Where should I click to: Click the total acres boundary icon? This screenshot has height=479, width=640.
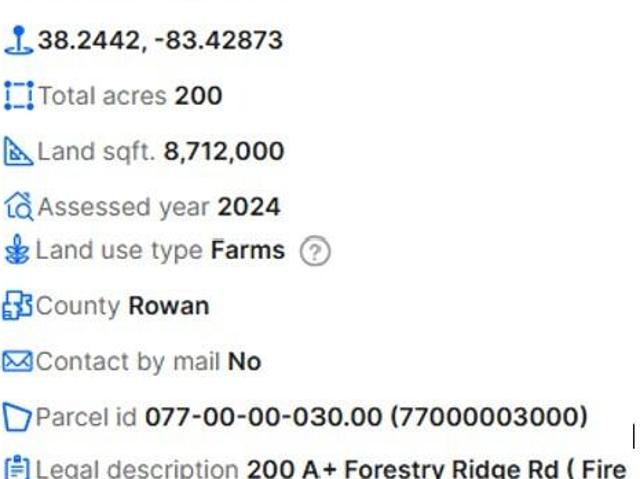18,96
